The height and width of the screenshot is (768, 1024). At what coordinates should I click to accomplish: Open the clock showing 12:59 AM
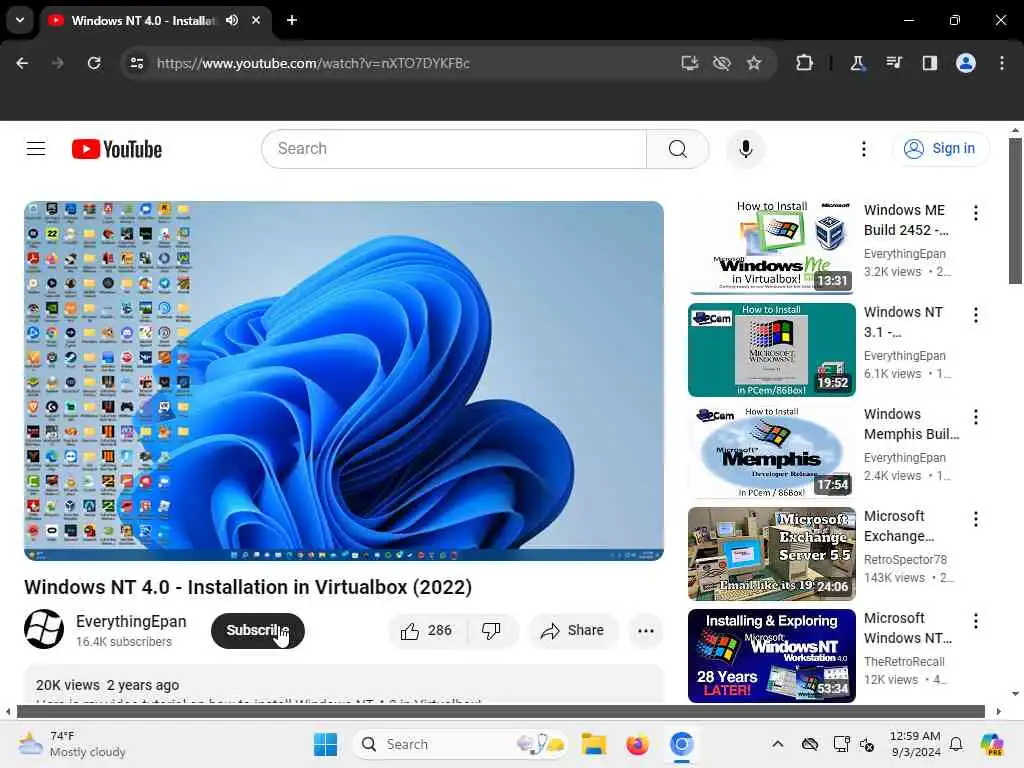tap(915, 744)
